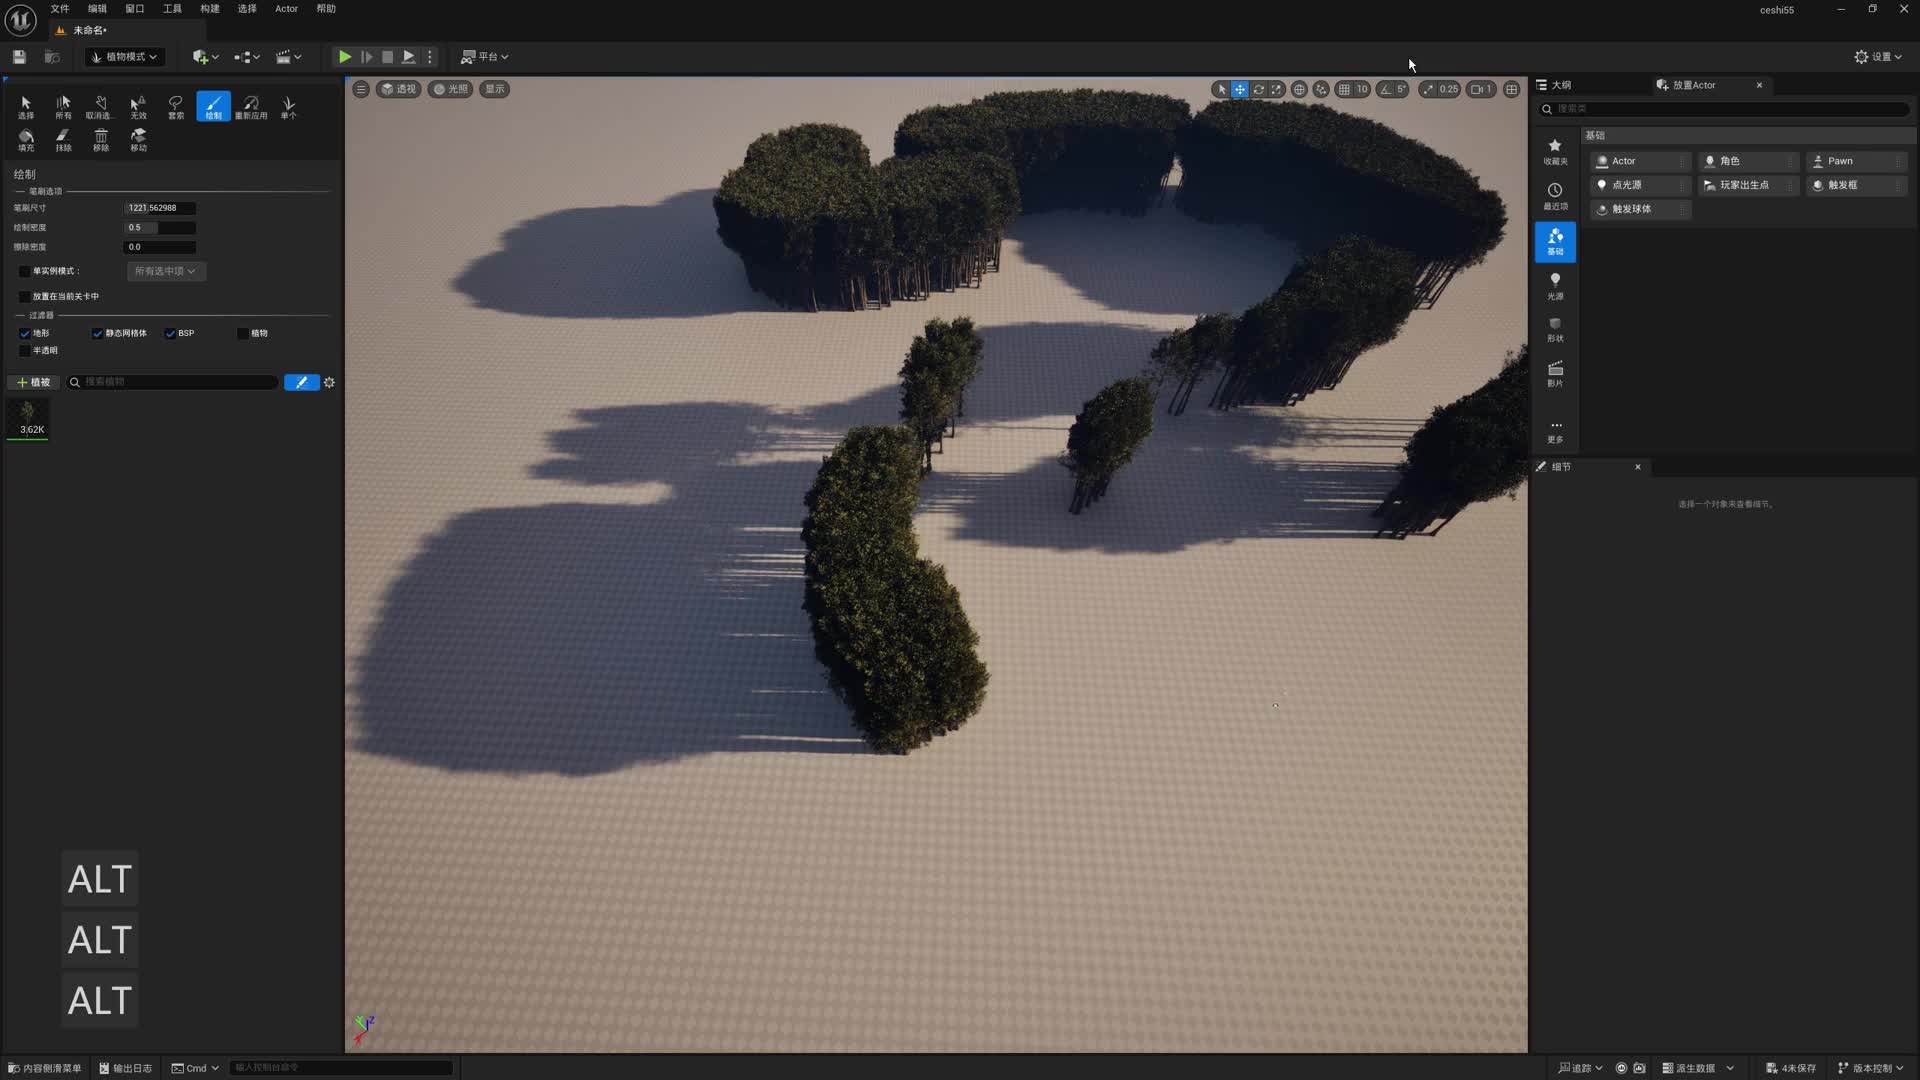Select the Lasso (套索) foliage tool
The image size is (1920, 1080).
click(x=176, y=106)
